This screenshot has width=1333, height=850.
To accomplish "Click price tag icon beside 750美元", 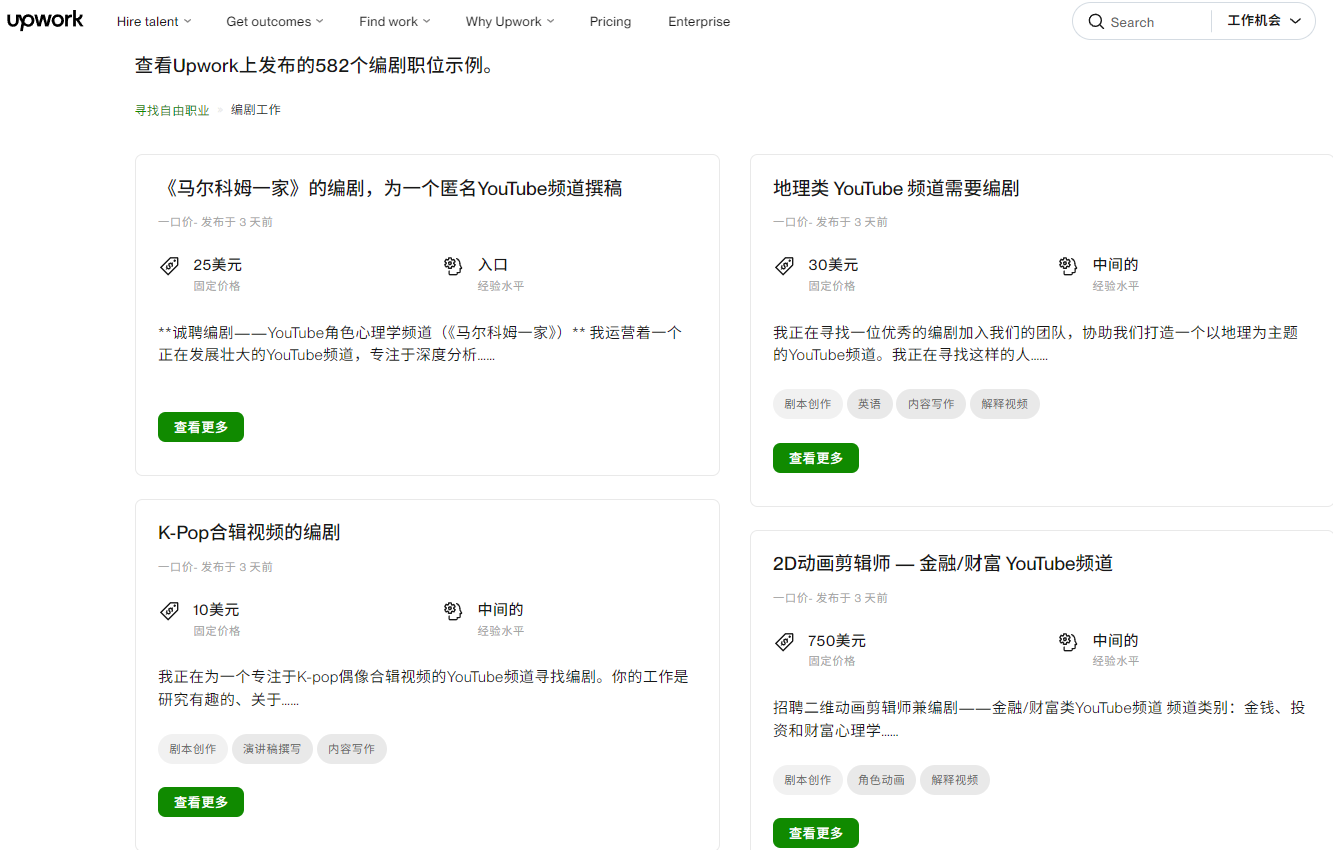I will [785, 642].
